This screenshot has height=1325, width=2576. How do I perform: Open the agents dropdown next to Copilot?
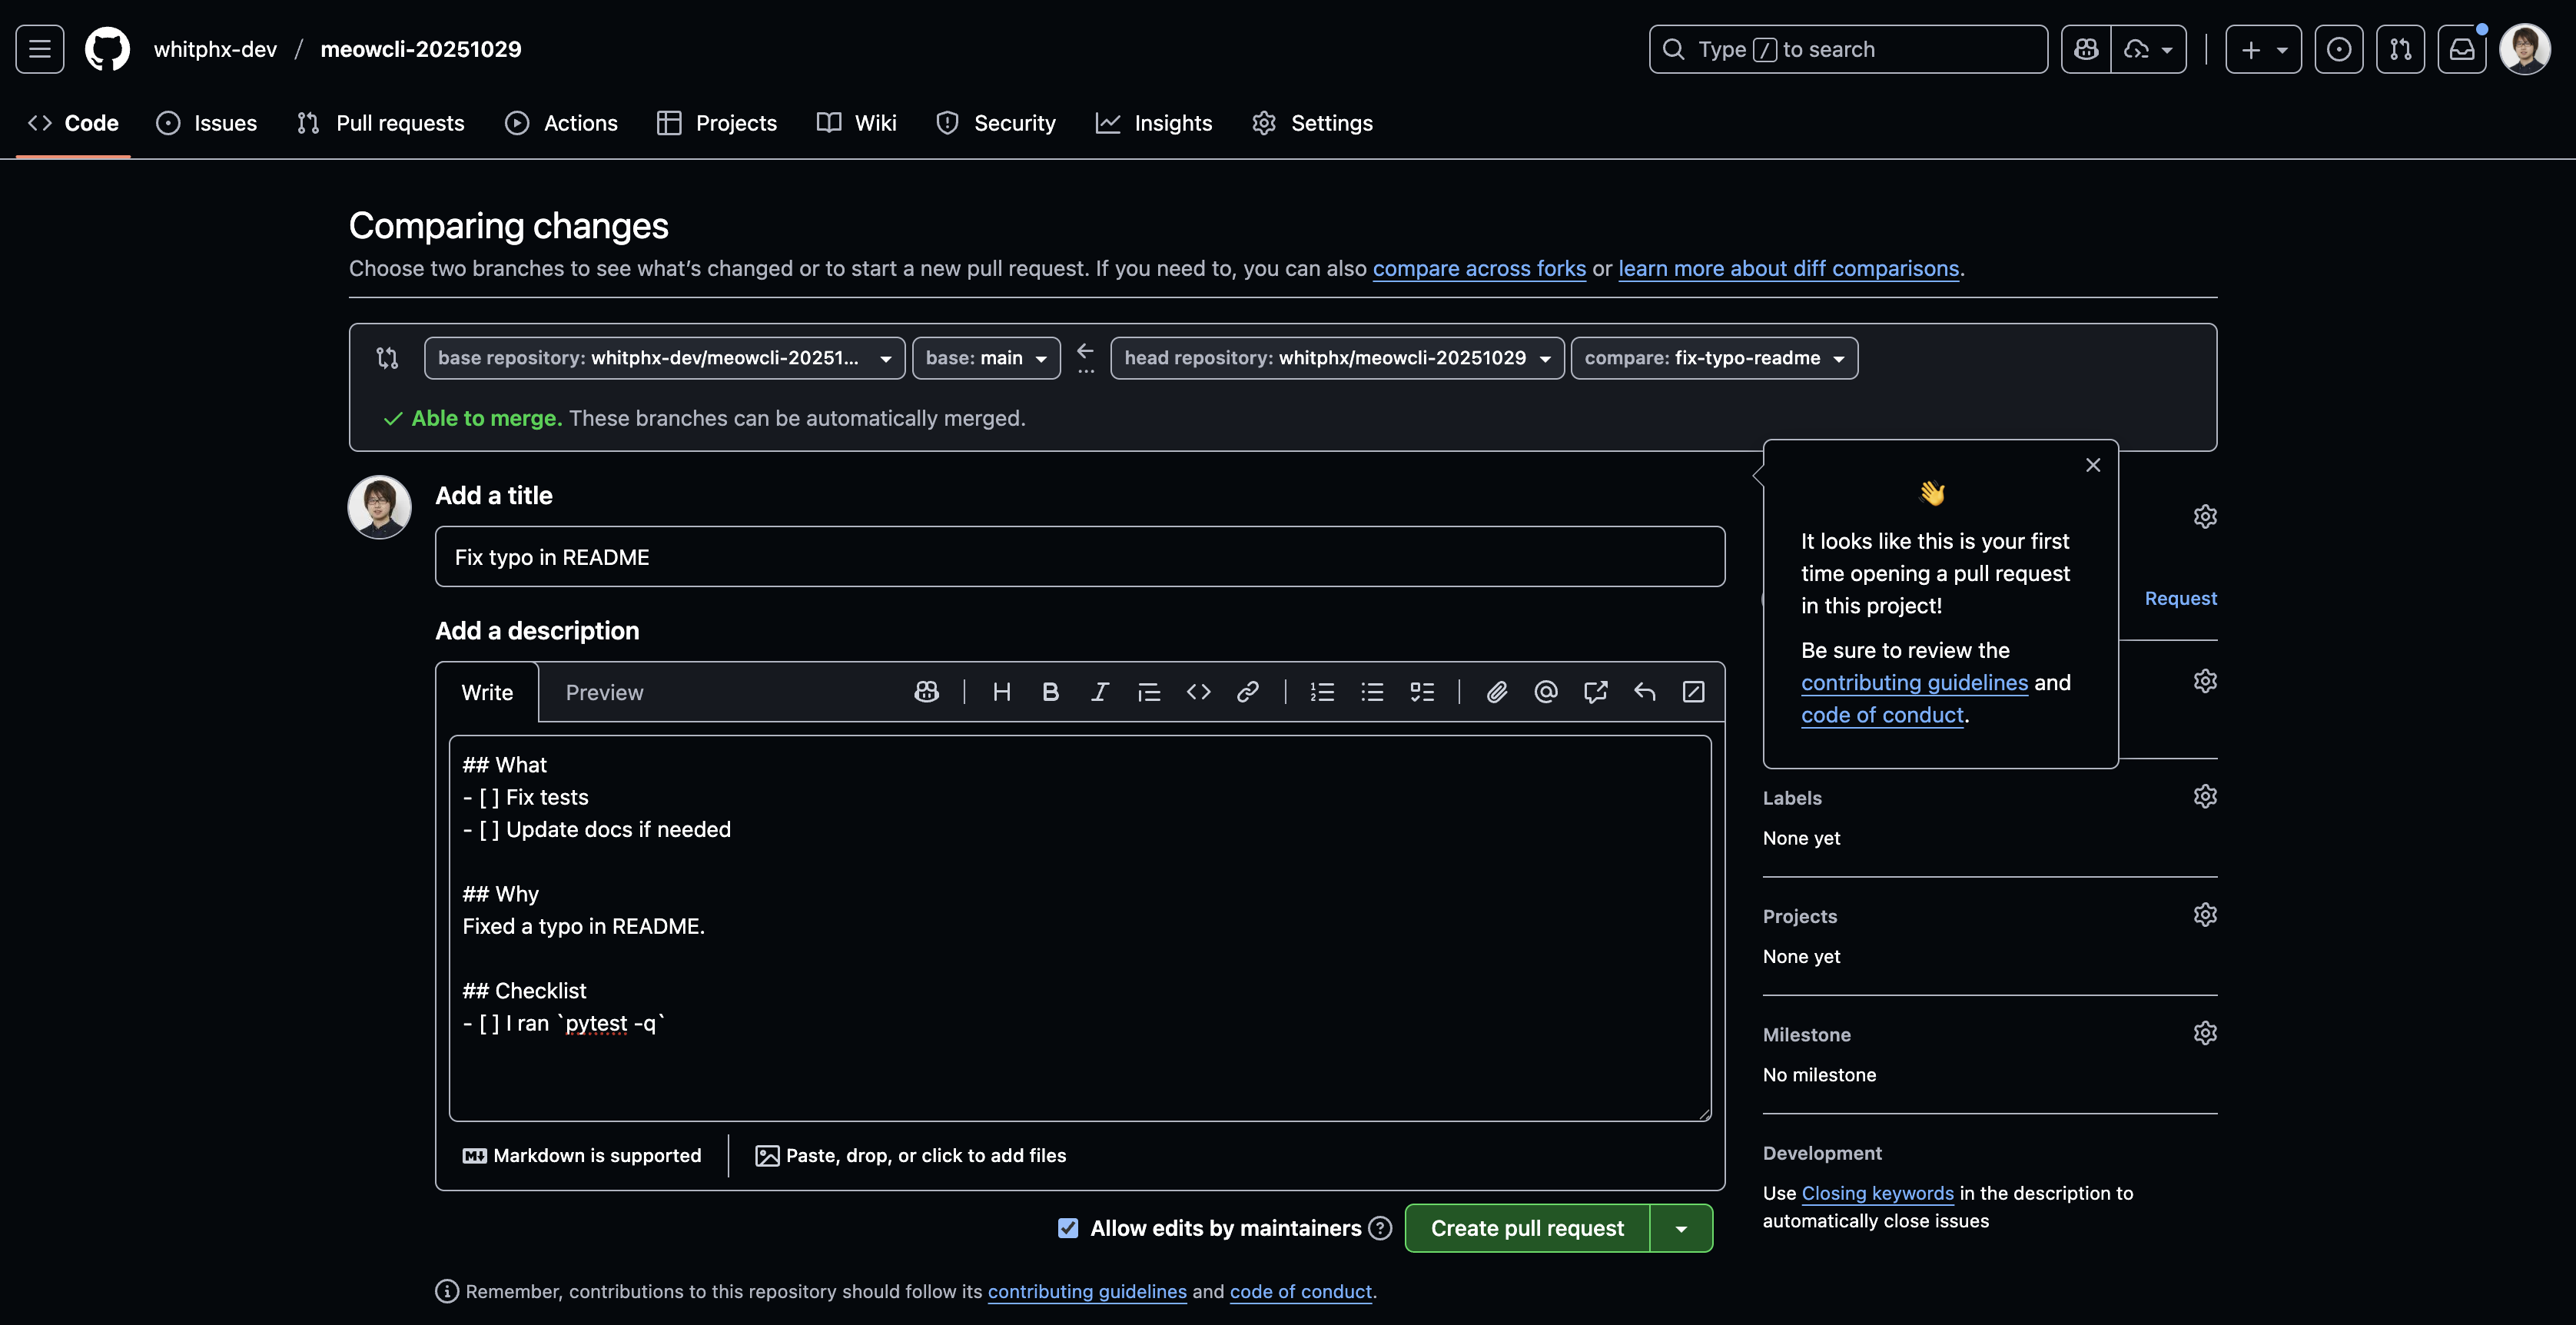(2148, 49)
